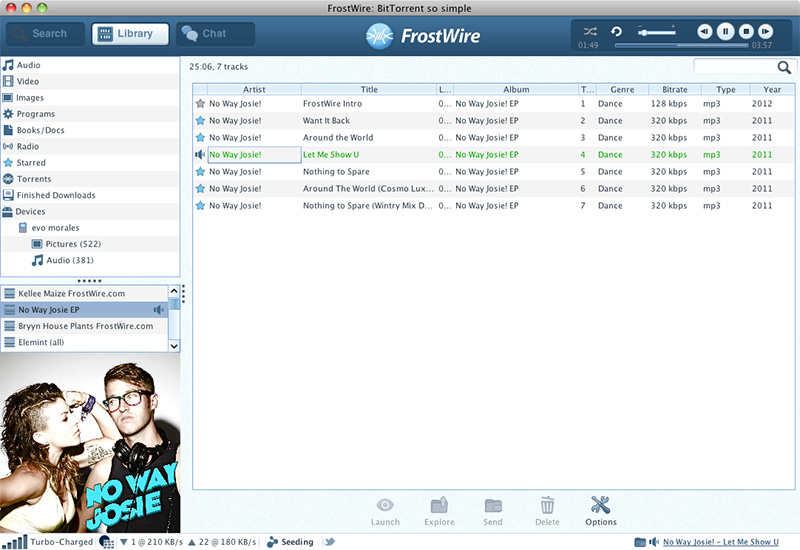This screenshot has height=550, width=800.
Task: Toggle repeat/loop playback
Action: click(617, 32)
